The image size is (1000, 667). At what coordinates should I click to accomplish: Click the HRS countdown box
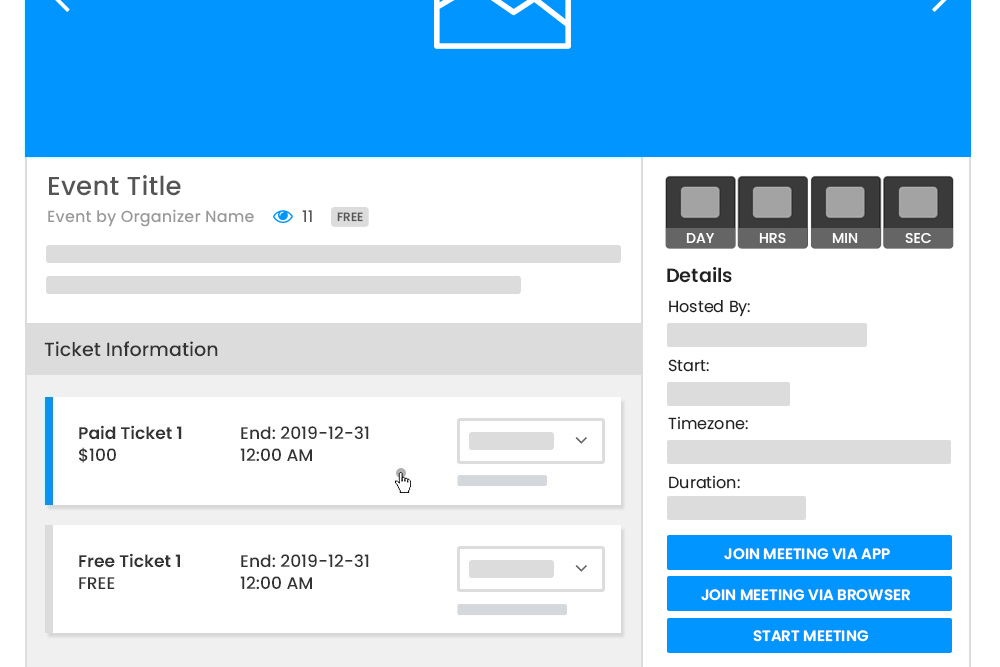[x=772, y=212]
